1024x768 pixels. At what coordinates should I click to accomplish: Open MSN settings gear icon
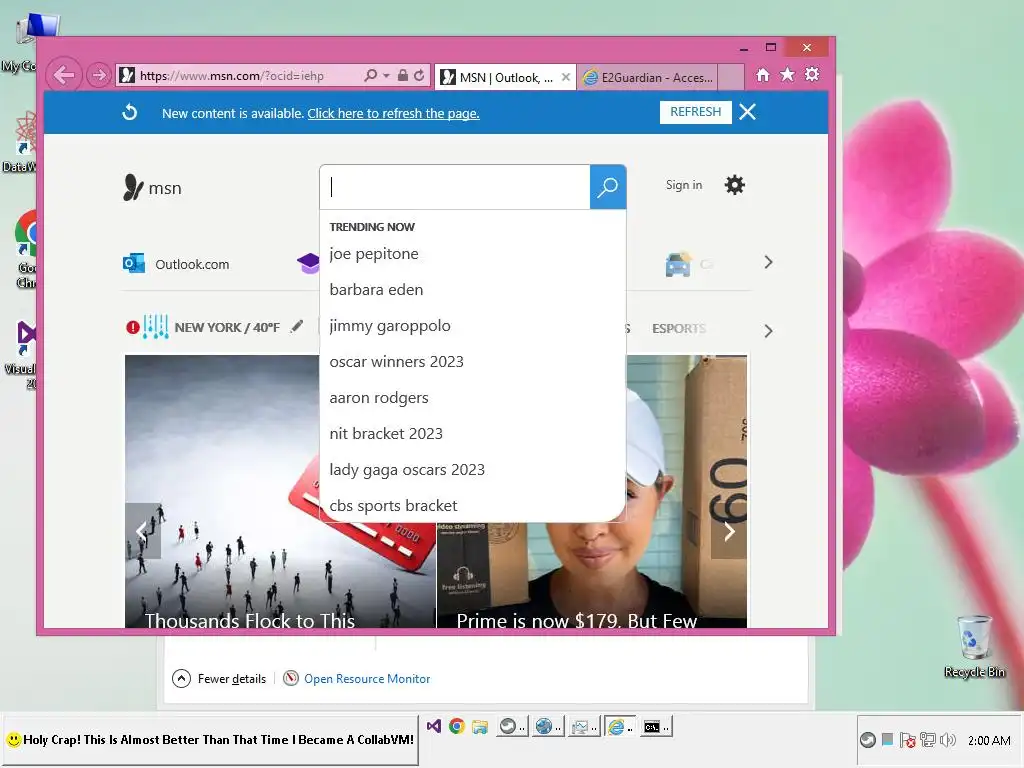[x=735, y=185]
